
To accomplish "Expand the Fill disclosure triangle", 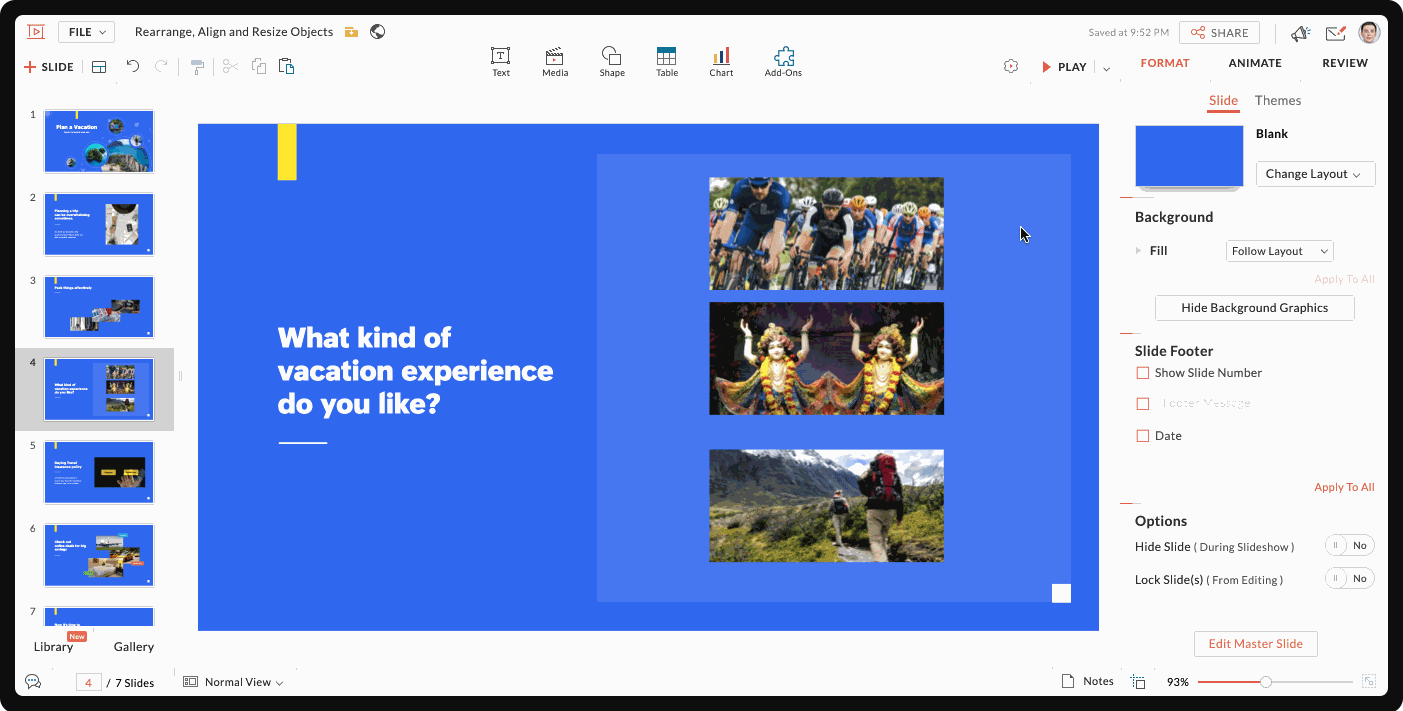I will pos(1139,251).
